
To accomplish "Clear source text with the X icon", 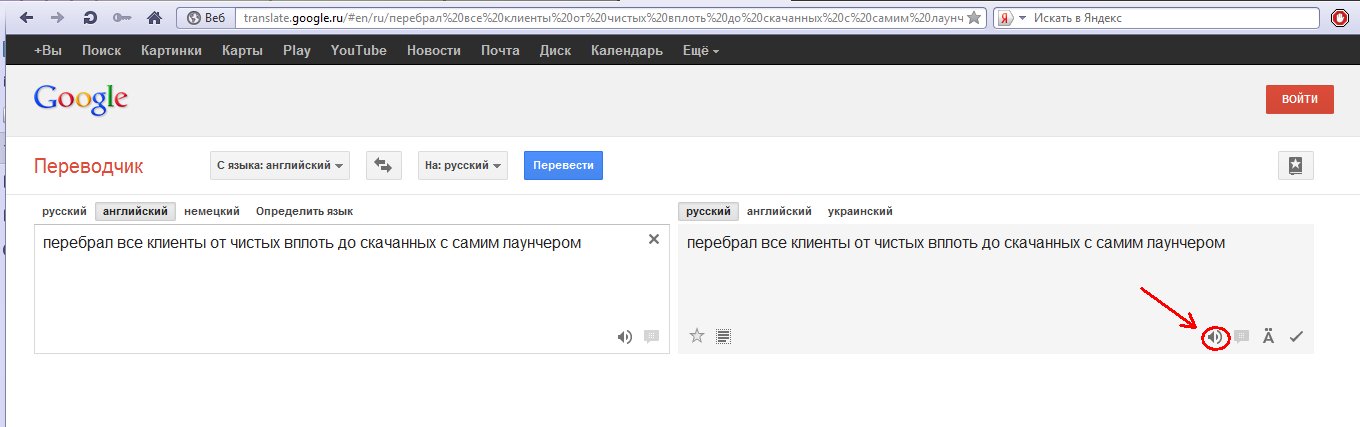I will click(x=654, y=239).
